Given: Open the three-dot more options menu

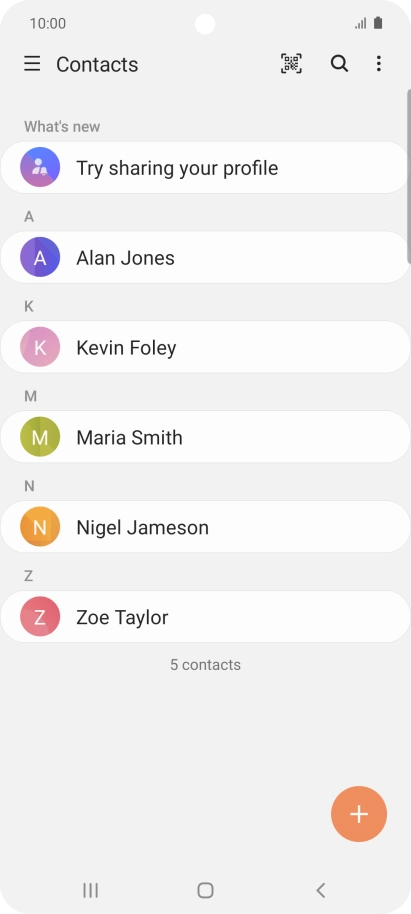Looking at the screenshot, I should (379, 64).
